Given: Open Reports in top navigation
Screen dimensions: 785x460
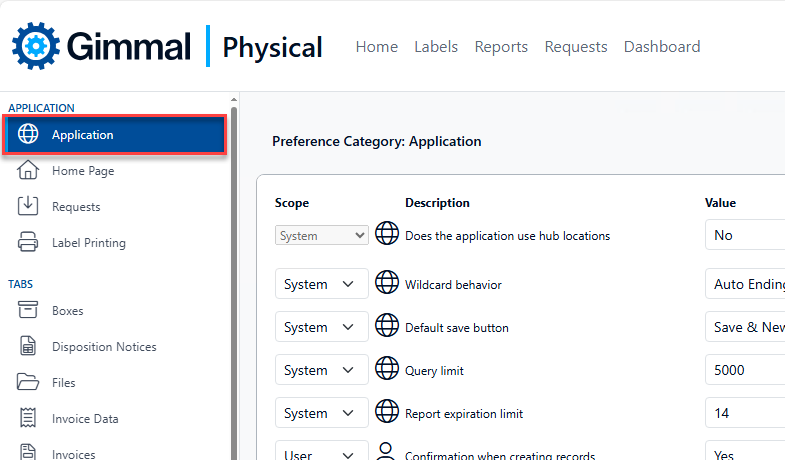Looking at the screenshot, I should [x=501, y=47].
